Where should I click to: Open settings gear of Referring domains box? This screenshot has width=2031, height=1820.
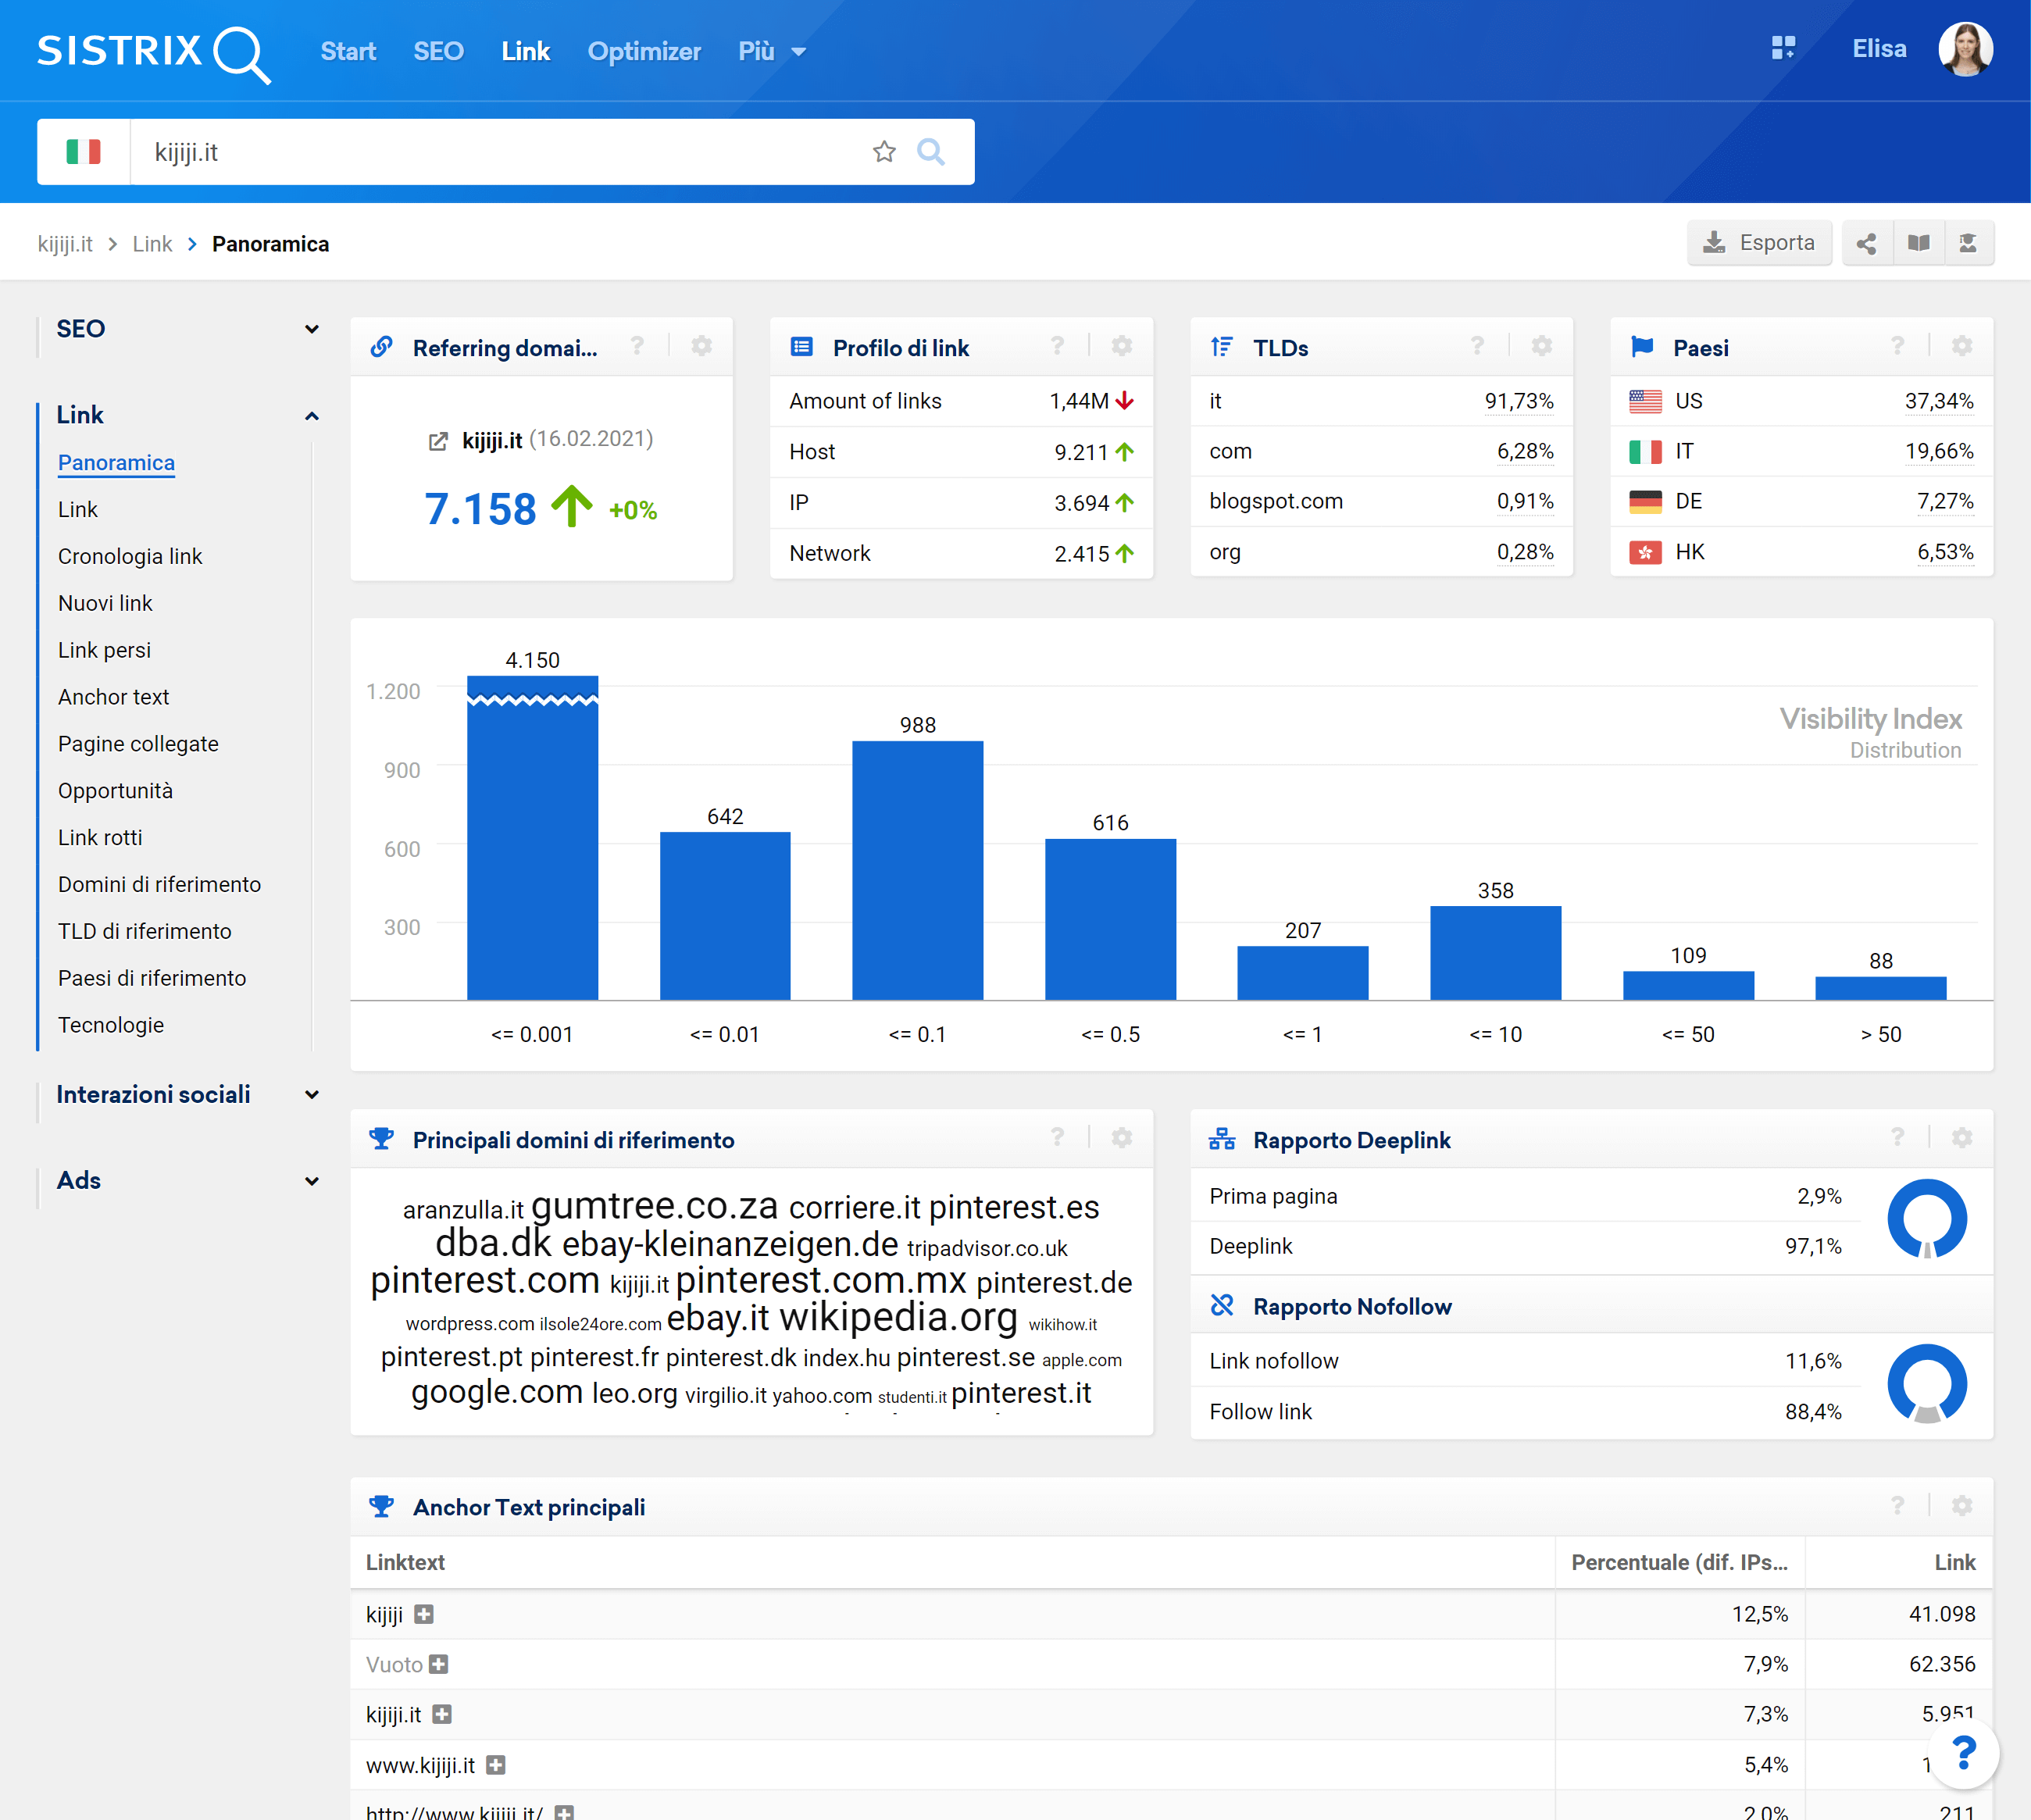click(x=702, y=346)
